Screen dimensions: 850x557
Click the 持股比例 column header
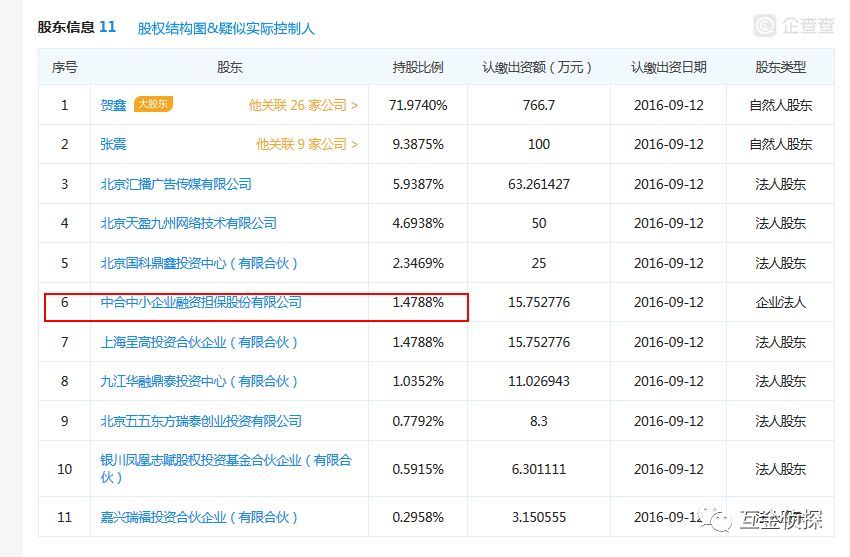[418, 67]
